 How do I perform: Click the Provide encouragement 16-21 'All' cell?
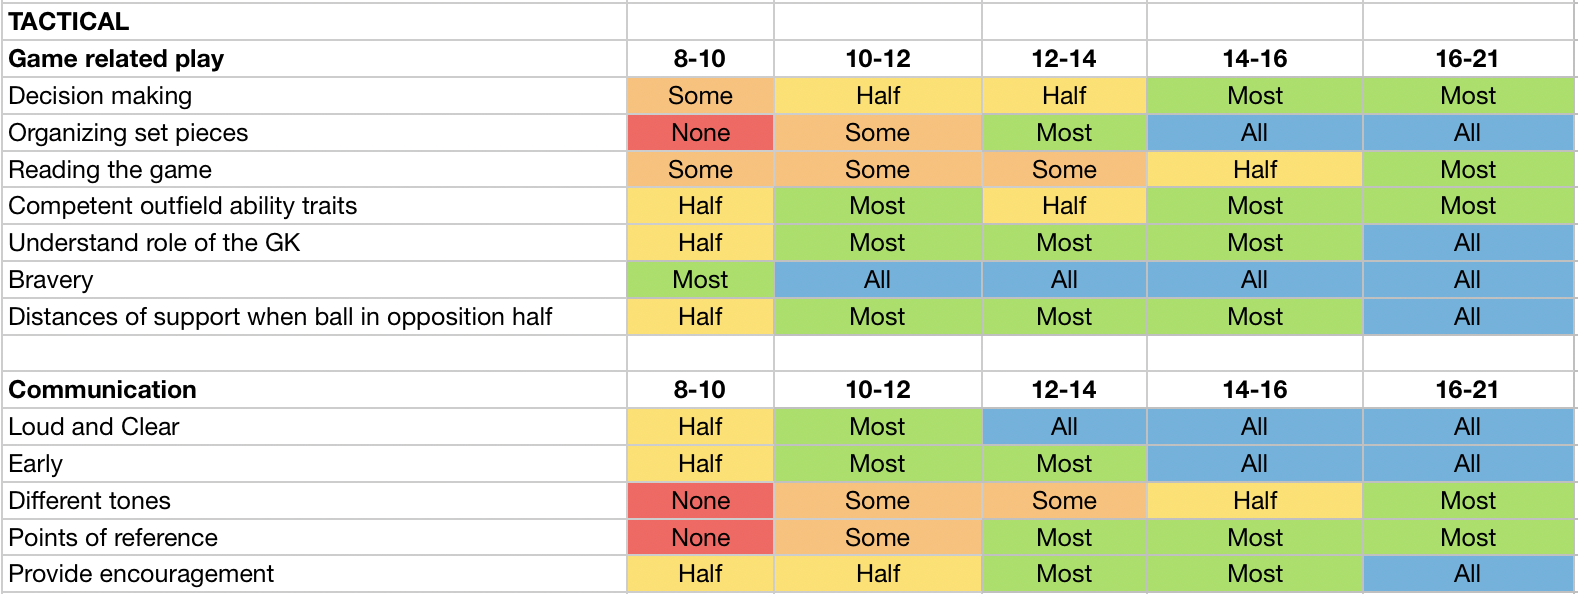[1468, 574]
